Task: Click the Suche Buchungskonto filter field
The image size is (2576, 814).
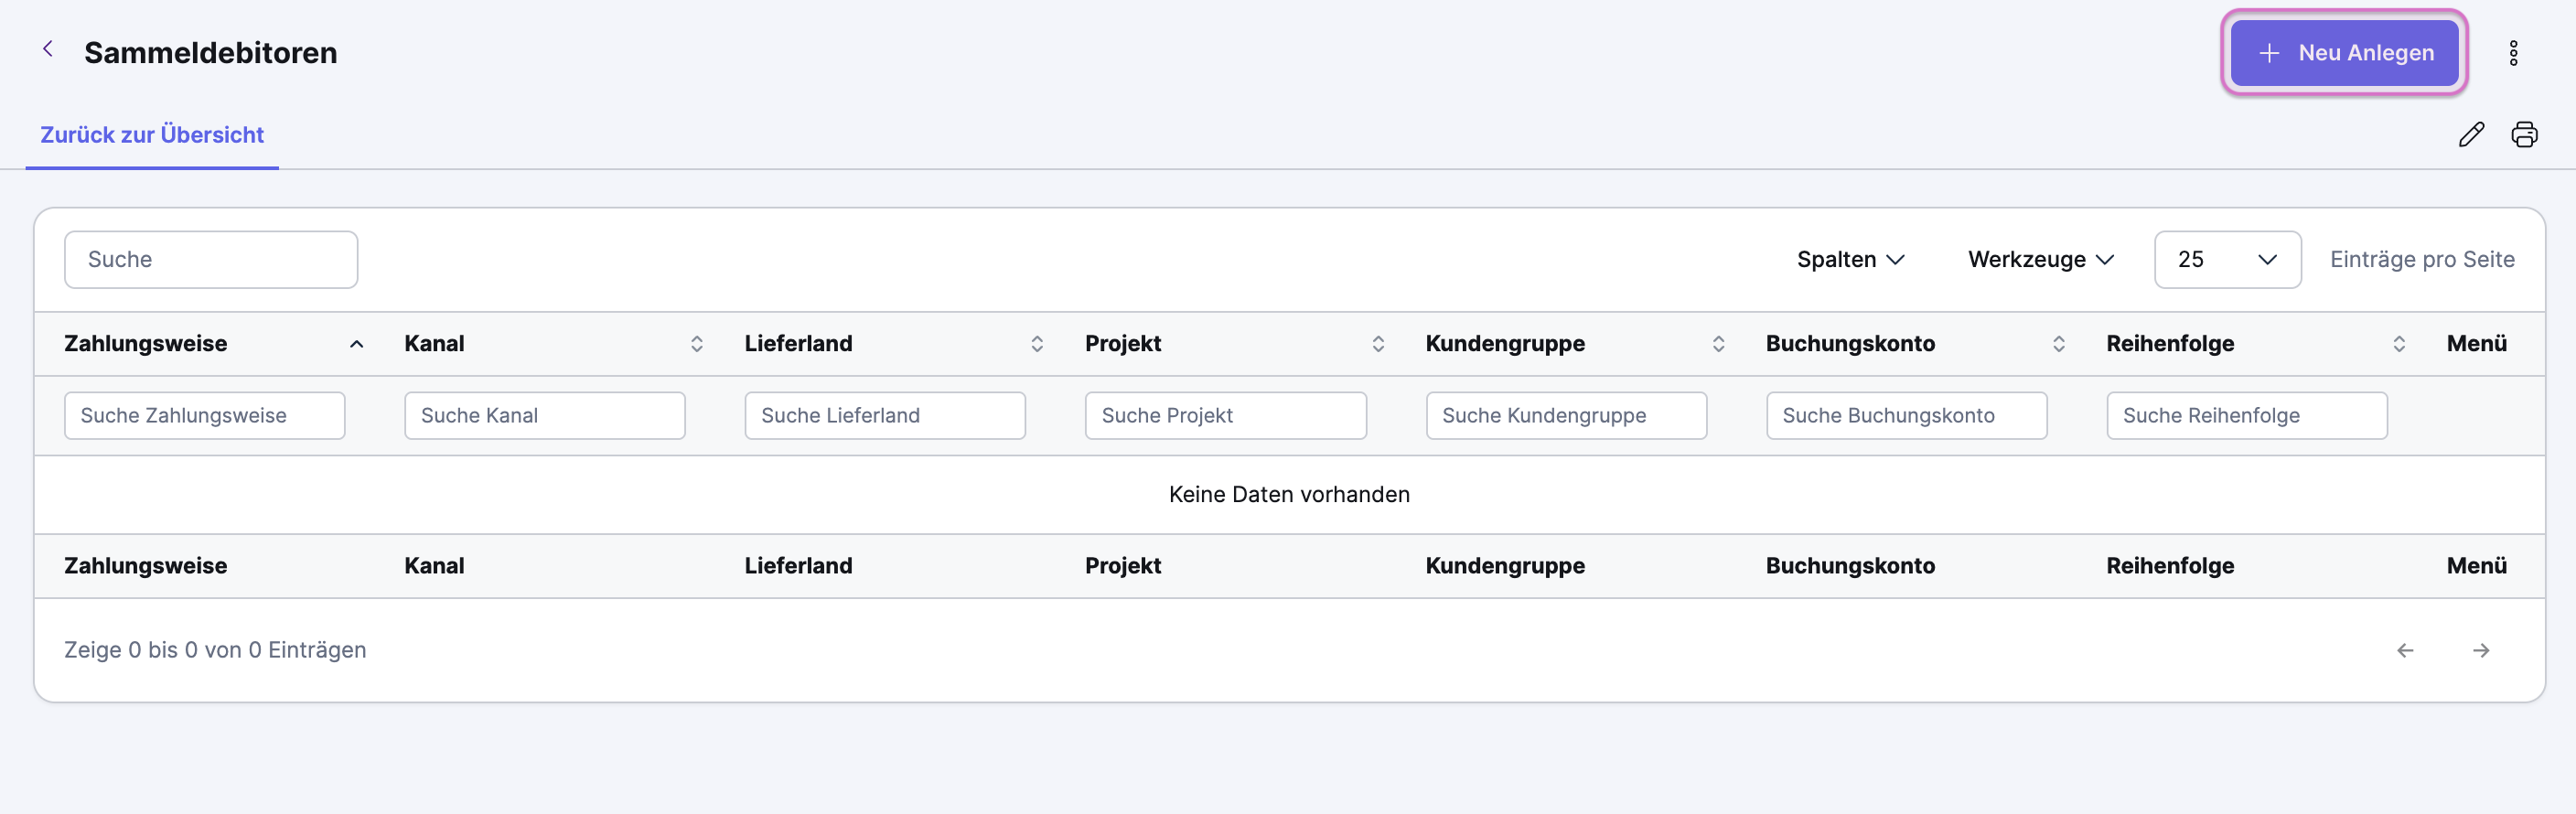Action: [x=1906, y=416]
